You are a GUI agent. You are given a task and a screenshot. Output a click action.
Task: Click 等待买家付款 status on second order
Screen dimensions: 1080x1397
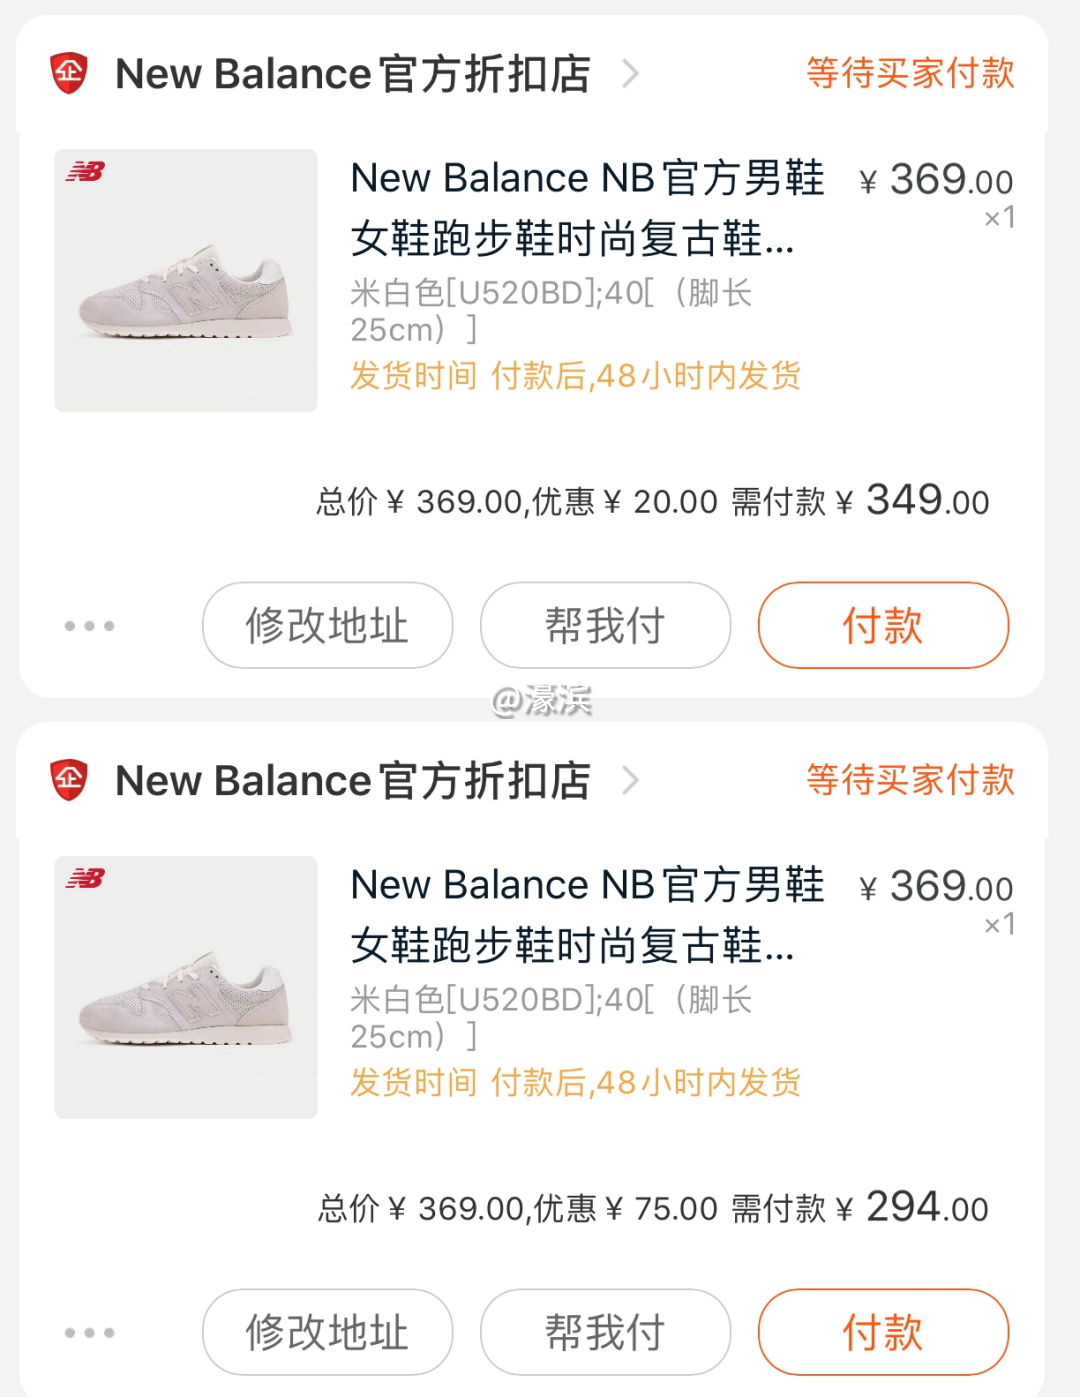coord(910,780)
